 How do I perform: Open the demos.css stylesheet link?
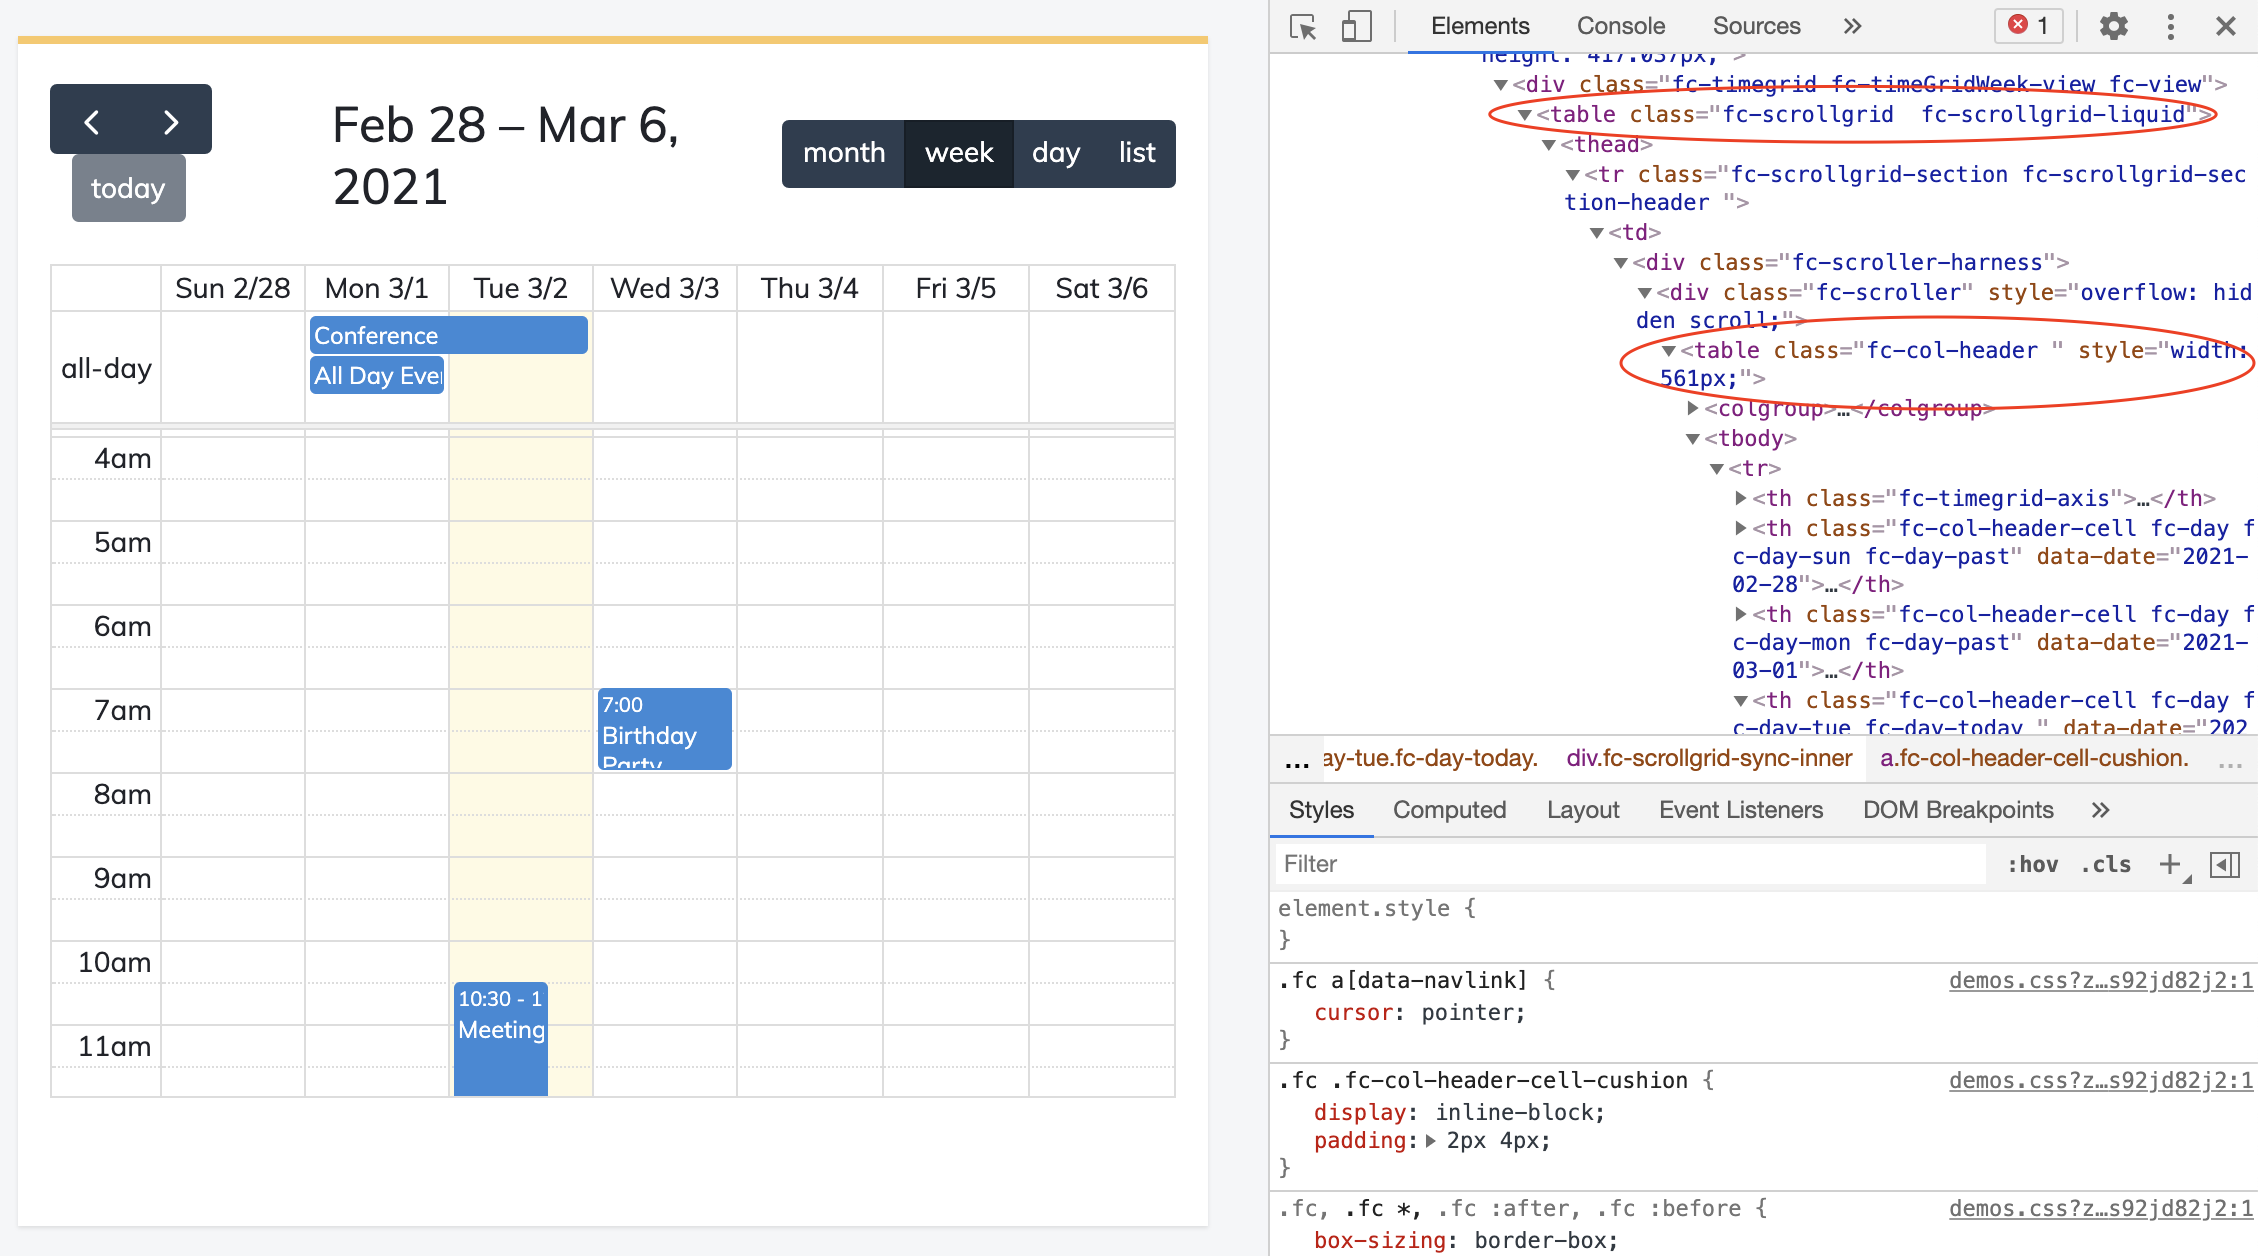(x=2100, y=980)
